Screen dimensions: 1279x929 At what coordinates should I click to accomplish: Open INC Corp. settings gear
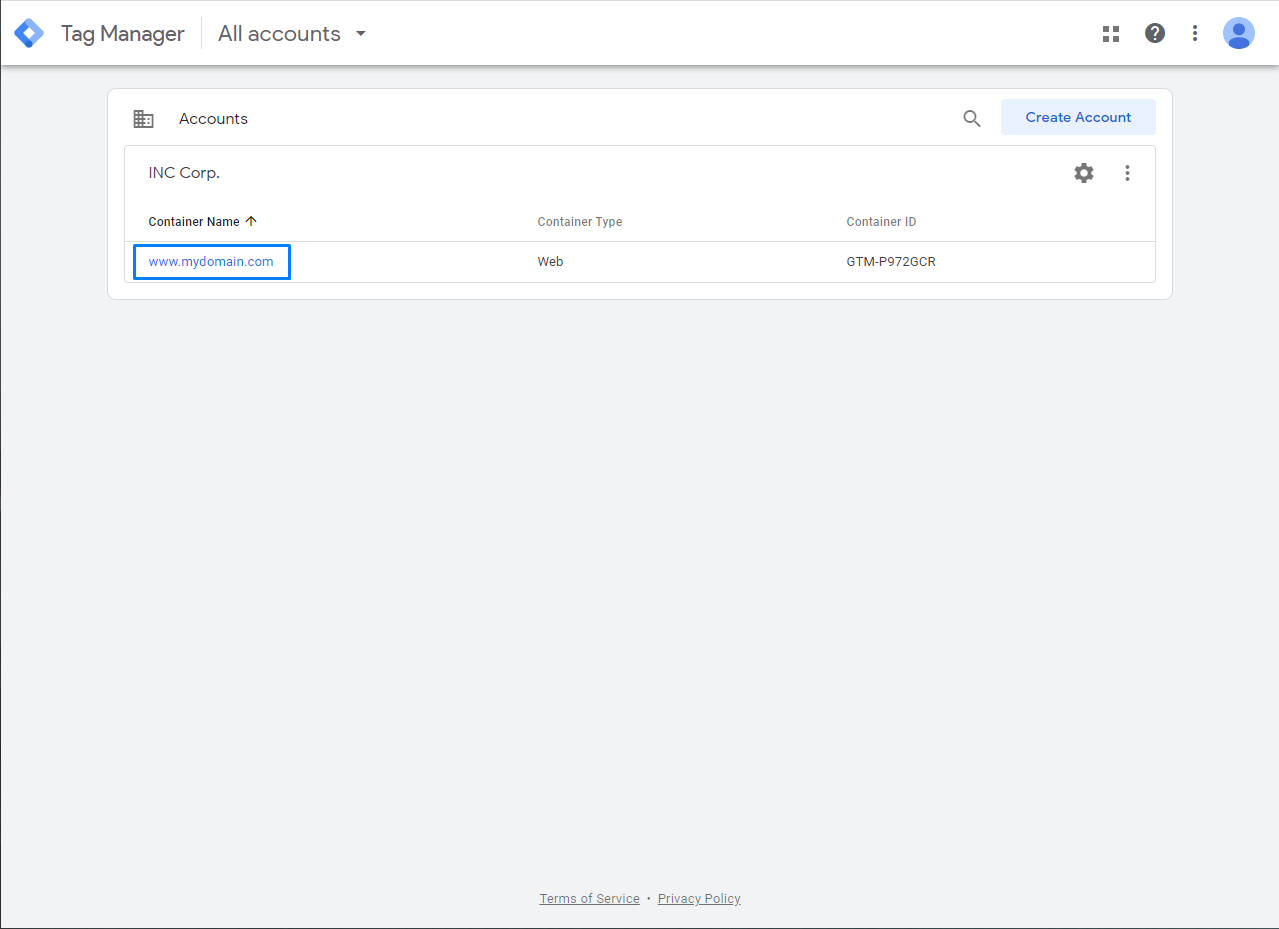pos(1084,173)
